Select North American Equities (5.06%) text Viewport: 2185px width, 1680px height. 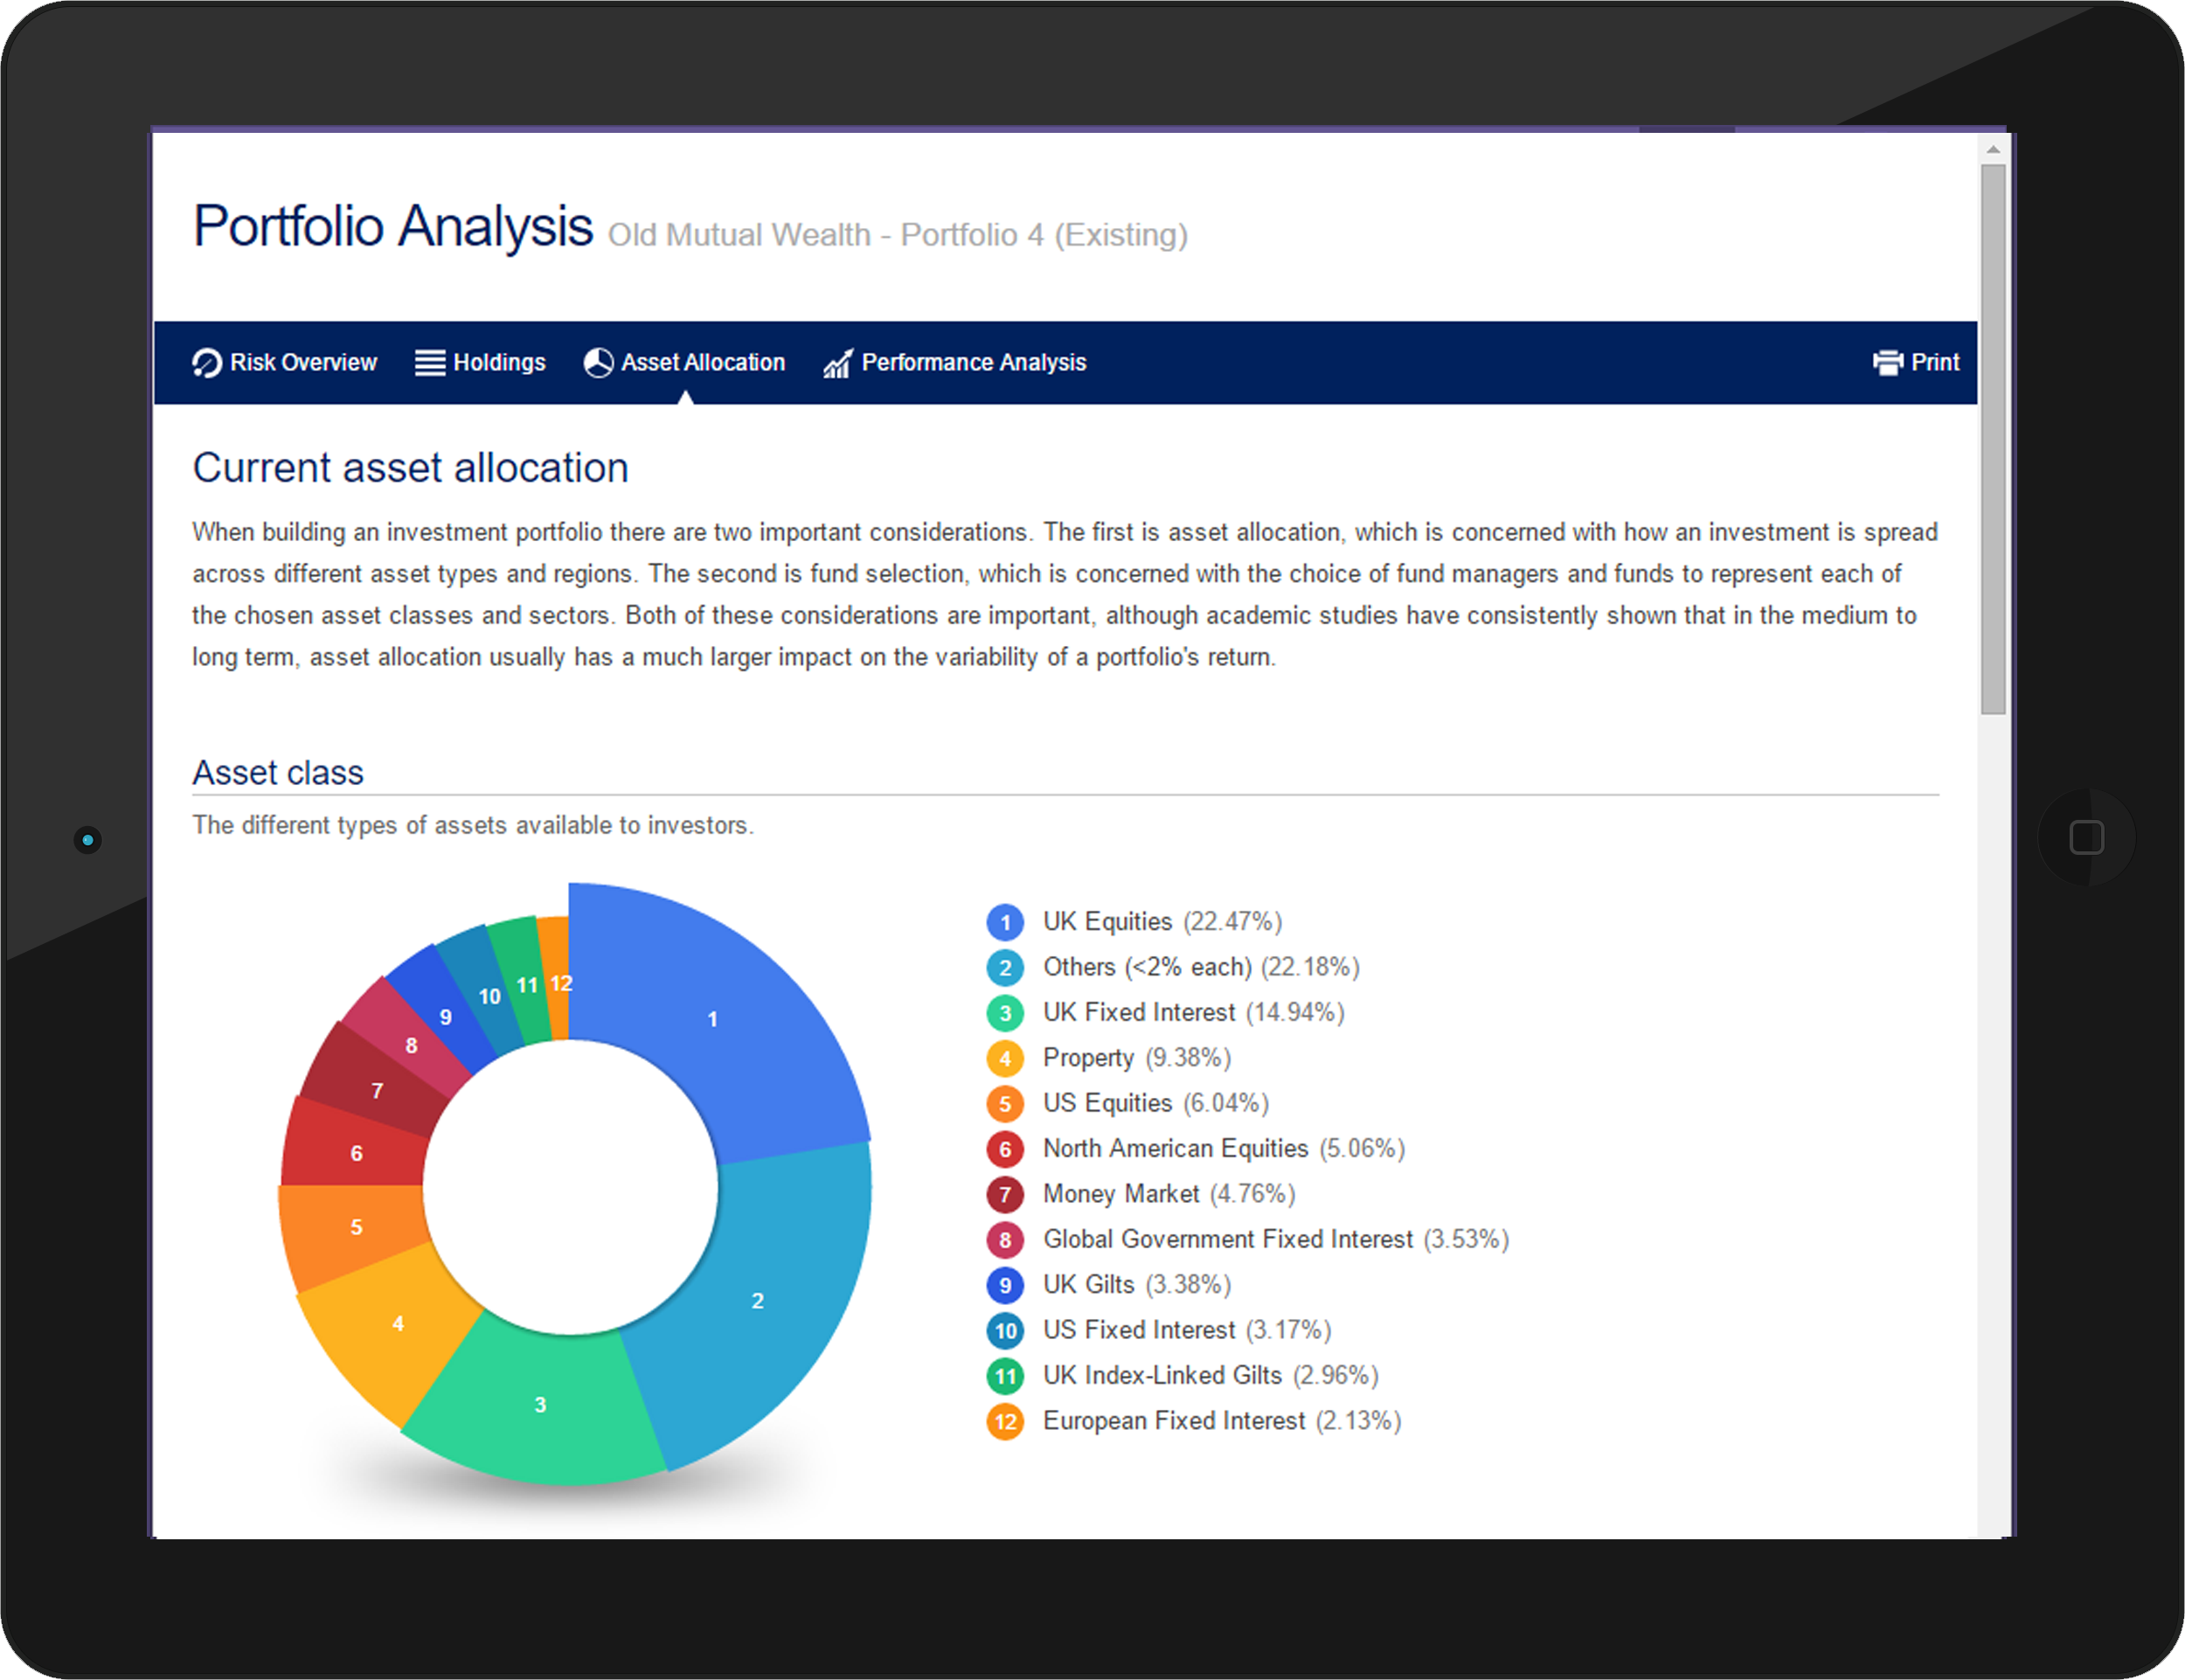1224,1149
